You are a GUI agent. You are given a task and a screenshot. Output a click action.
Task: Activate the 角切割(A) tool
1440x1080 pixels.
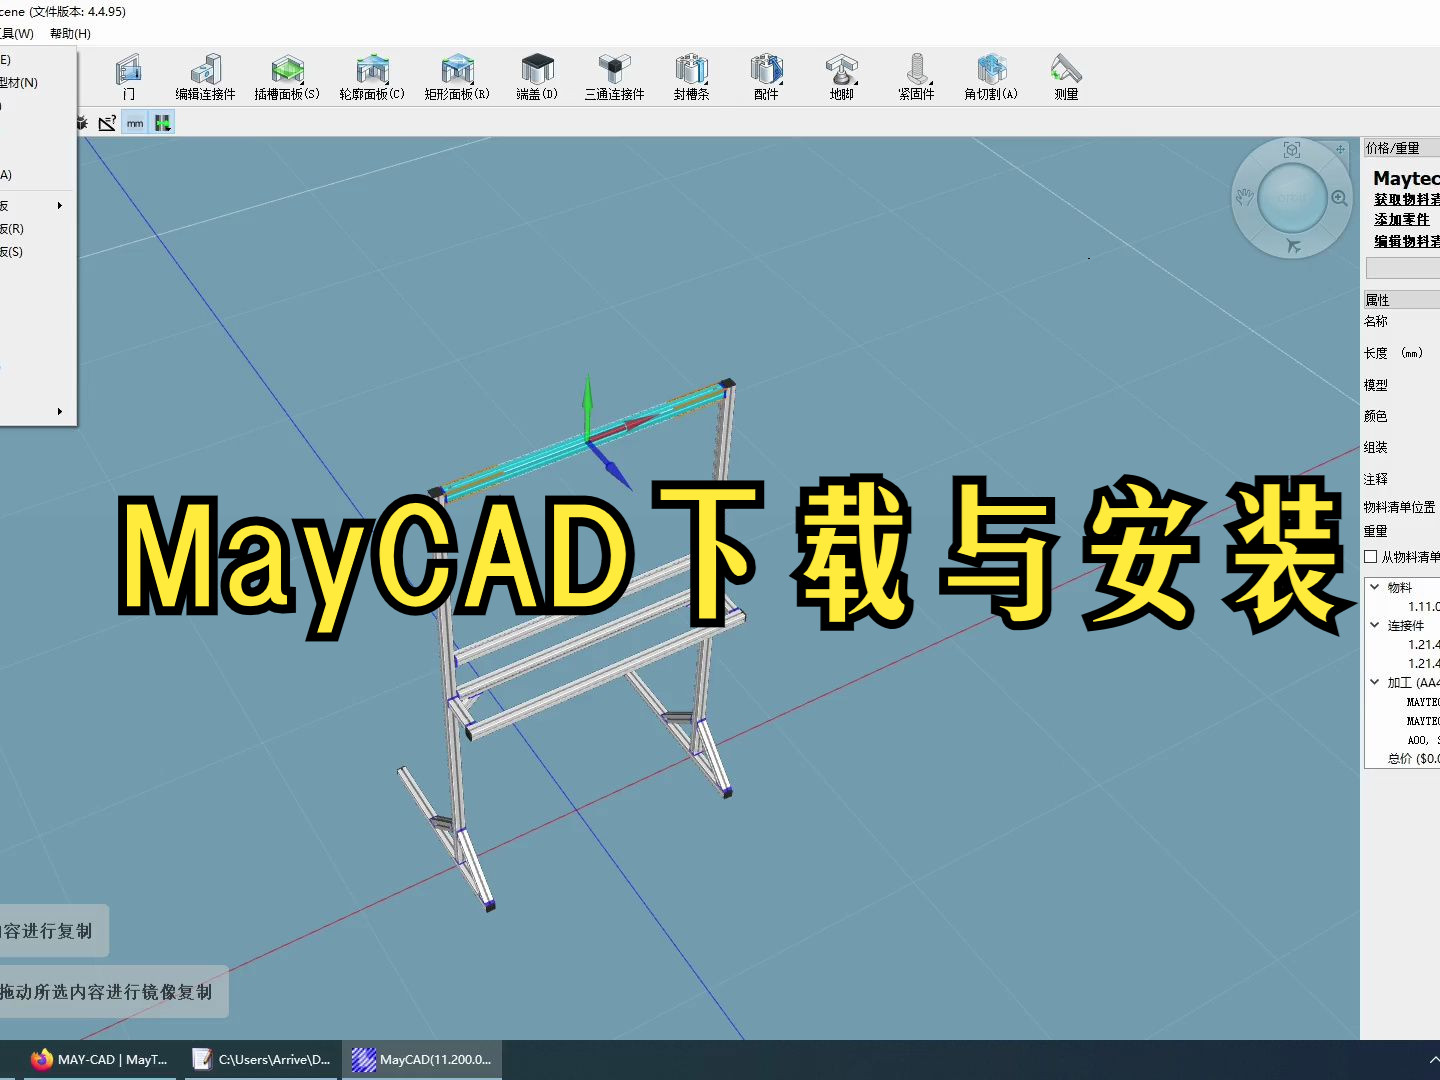coord(991,77)
